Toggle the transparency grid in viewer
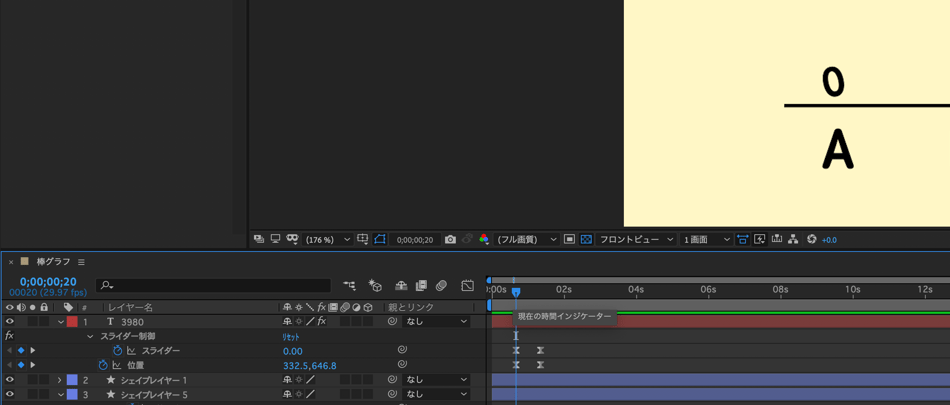The image size is (950, 405). [586, 240]
